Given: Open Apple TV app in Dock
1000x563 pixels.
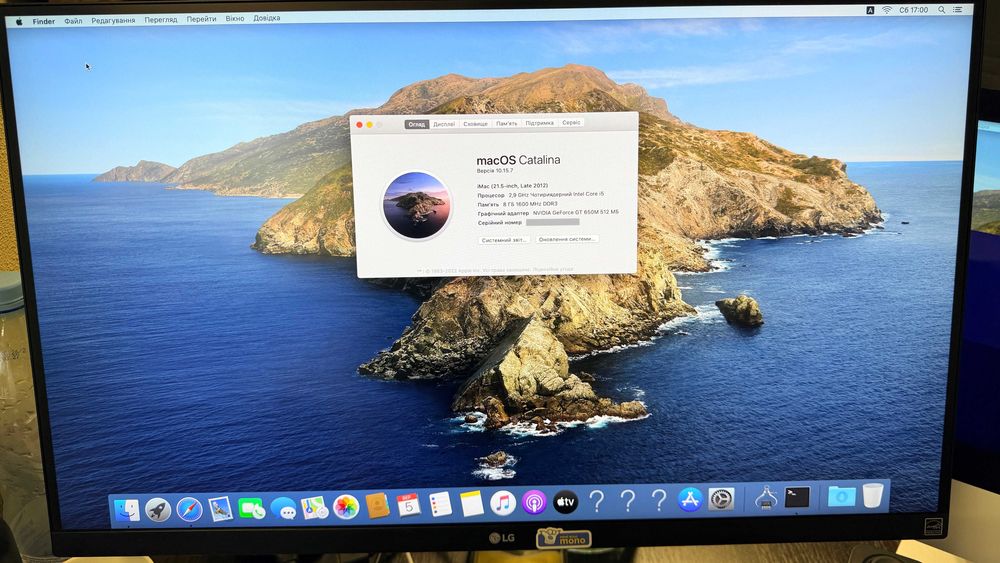Looking at the screenshot, I should [x=565, y=502].
